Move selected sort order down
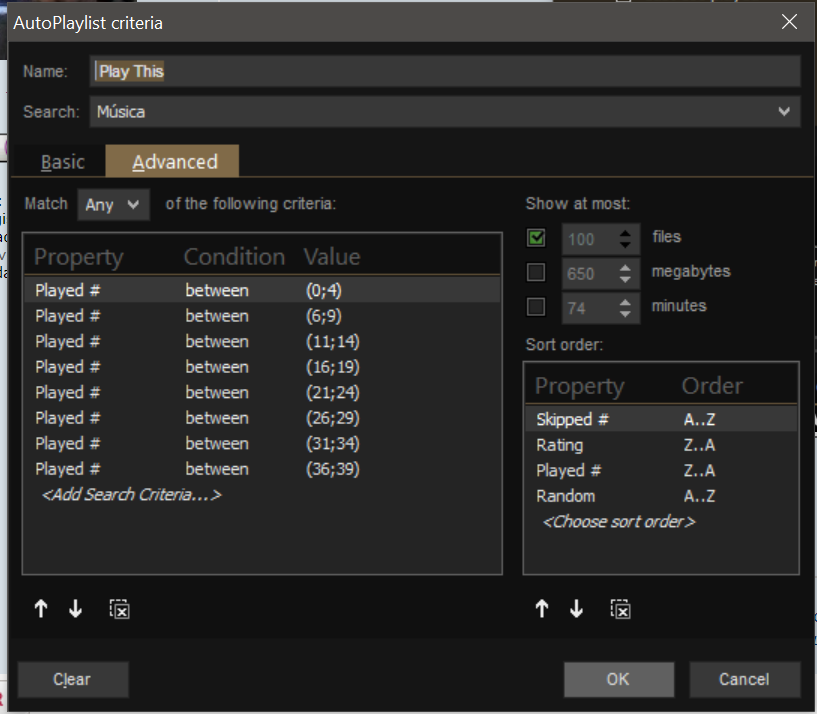817x714 pixels. (x=576, y=609)
